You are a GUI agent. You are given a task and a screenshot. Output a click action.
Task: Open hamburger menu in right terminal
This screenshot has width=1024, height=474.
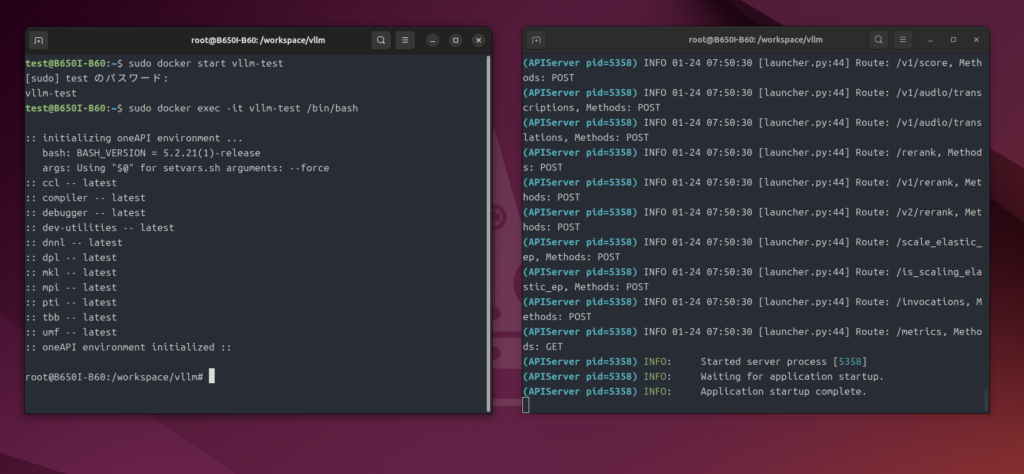tap(903, 40)
